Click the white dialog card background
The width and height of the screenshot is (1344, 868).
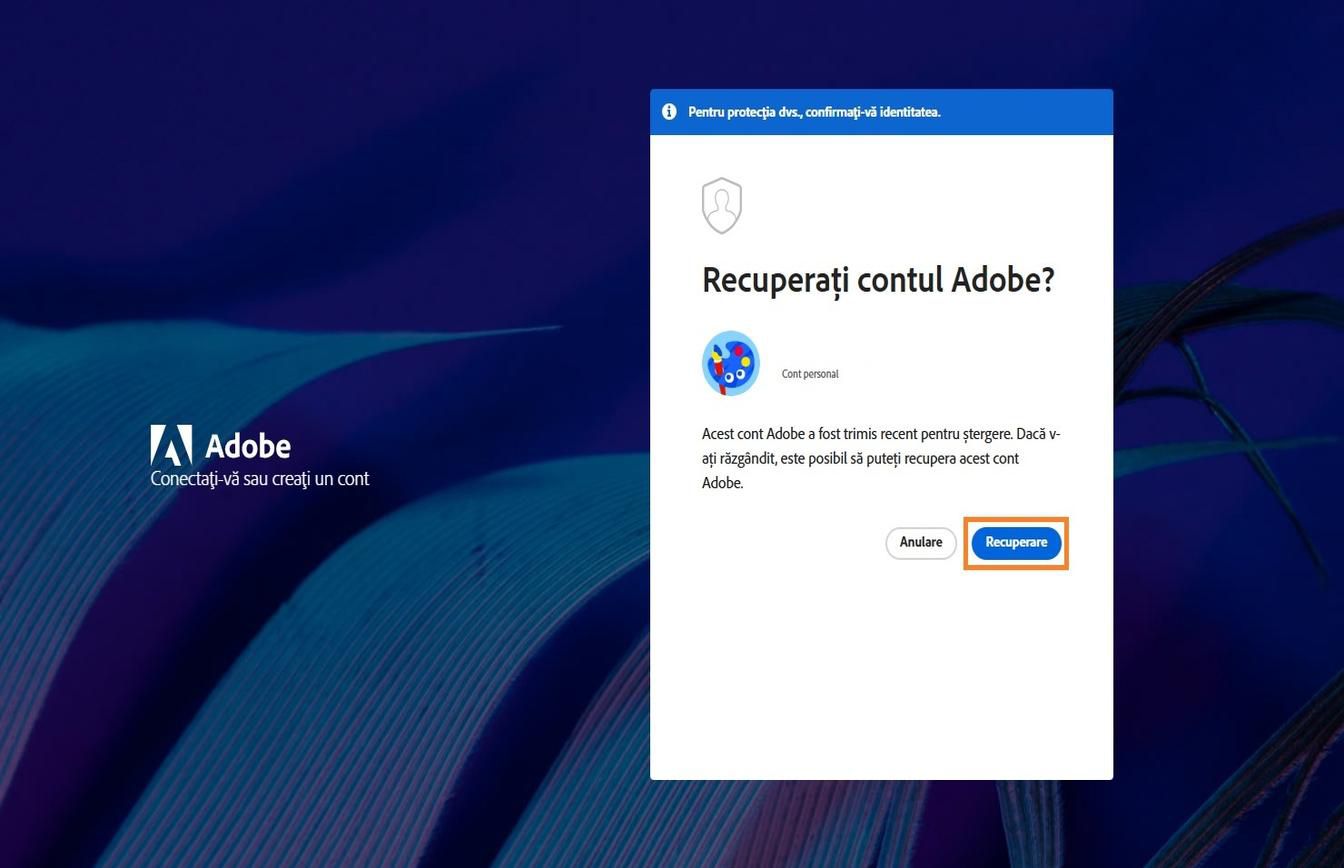pos(880,680)
